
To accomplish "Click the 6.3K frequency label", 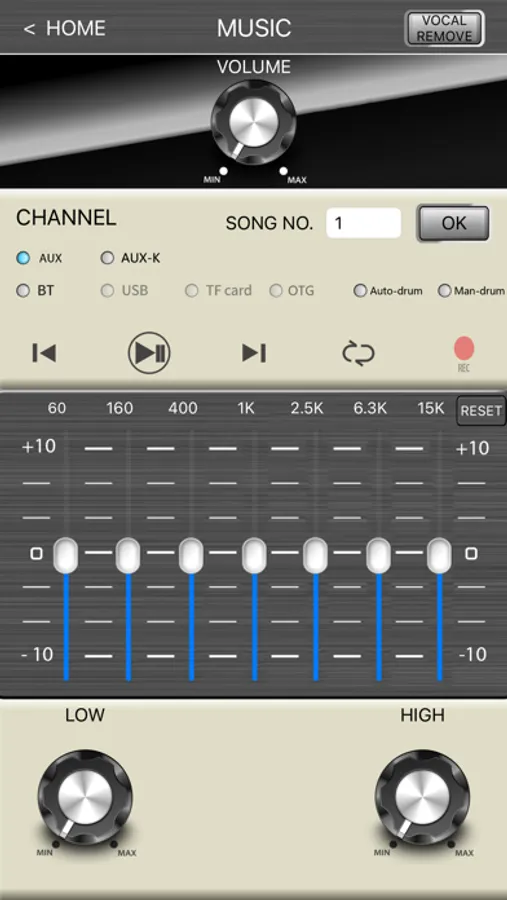I will pos(370,408).
